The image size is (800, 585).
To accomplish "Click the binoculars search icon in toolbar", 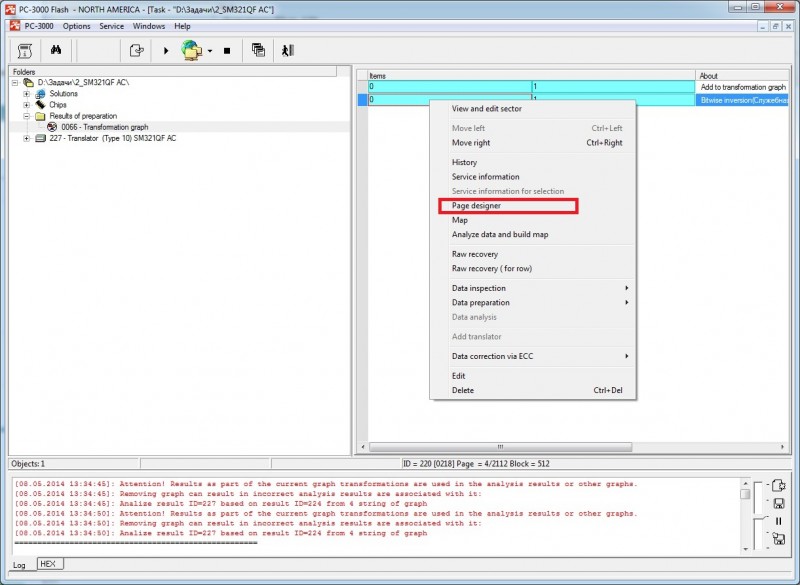I will coord(57,50).
